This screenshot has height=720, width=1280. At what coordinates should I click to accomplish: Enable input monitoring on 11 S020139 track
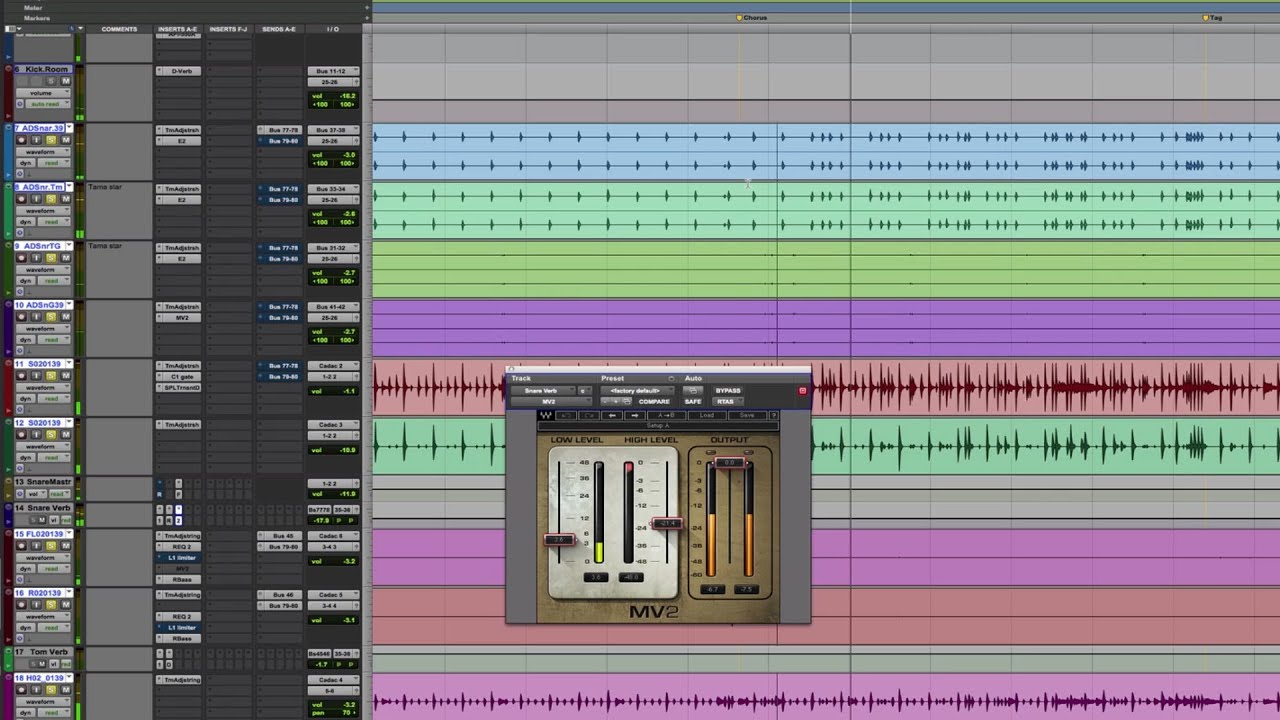coord(37,376)
